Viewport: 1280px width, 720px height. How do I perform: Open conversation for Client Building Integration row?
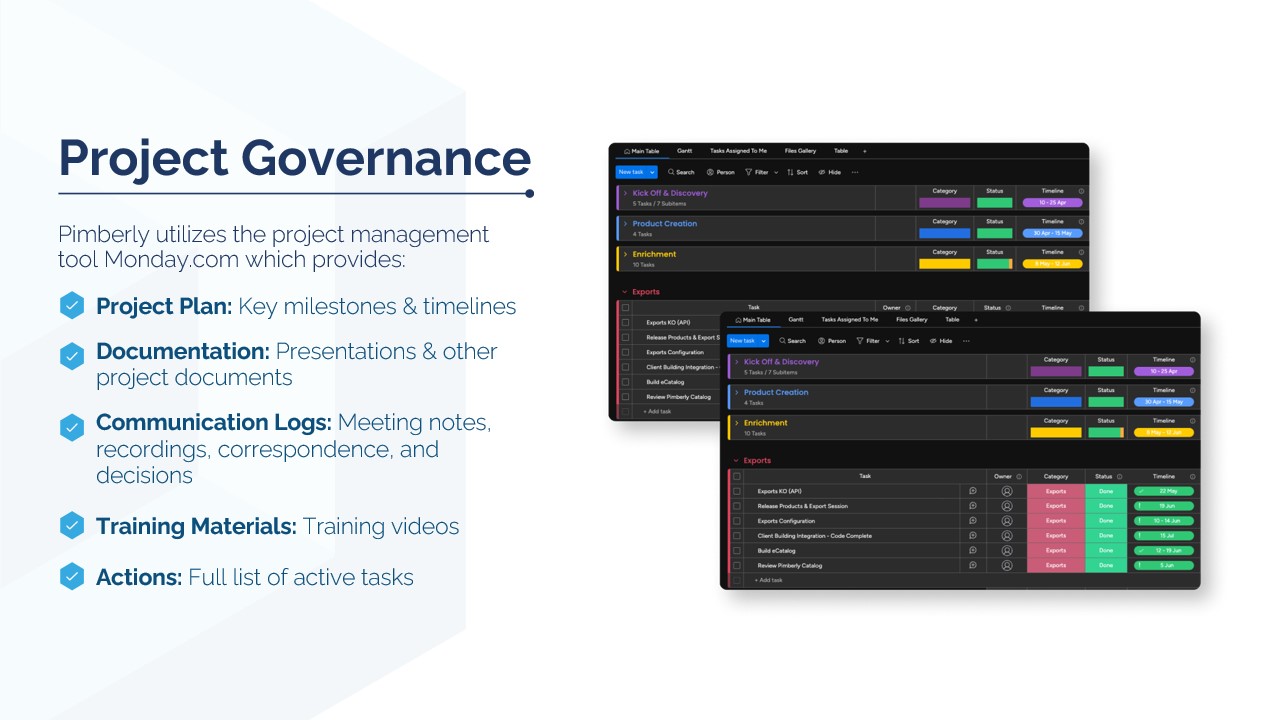click(x=973, y=536)
